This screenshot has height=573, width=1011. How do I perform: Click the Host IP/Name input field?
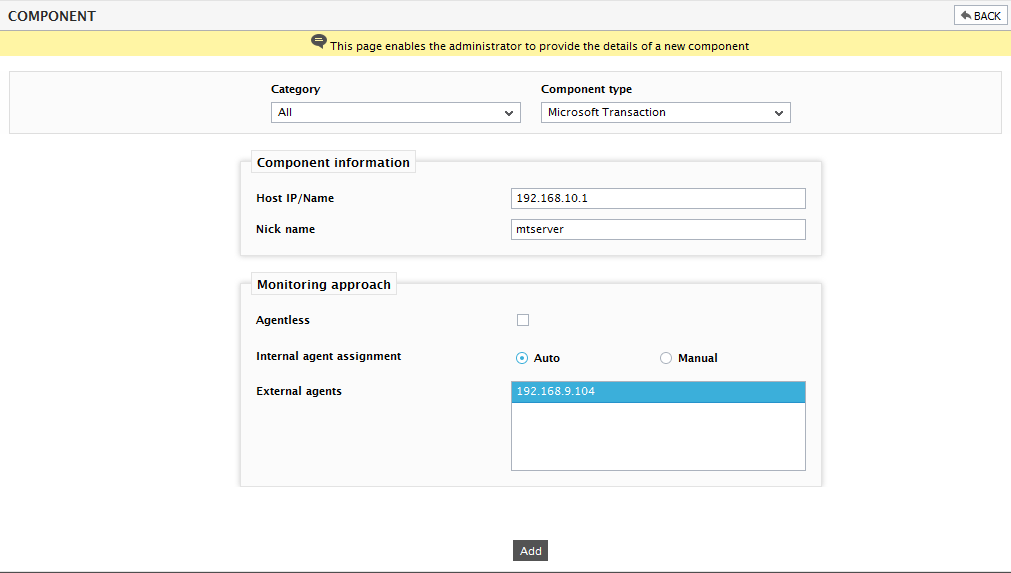point(658,199)
